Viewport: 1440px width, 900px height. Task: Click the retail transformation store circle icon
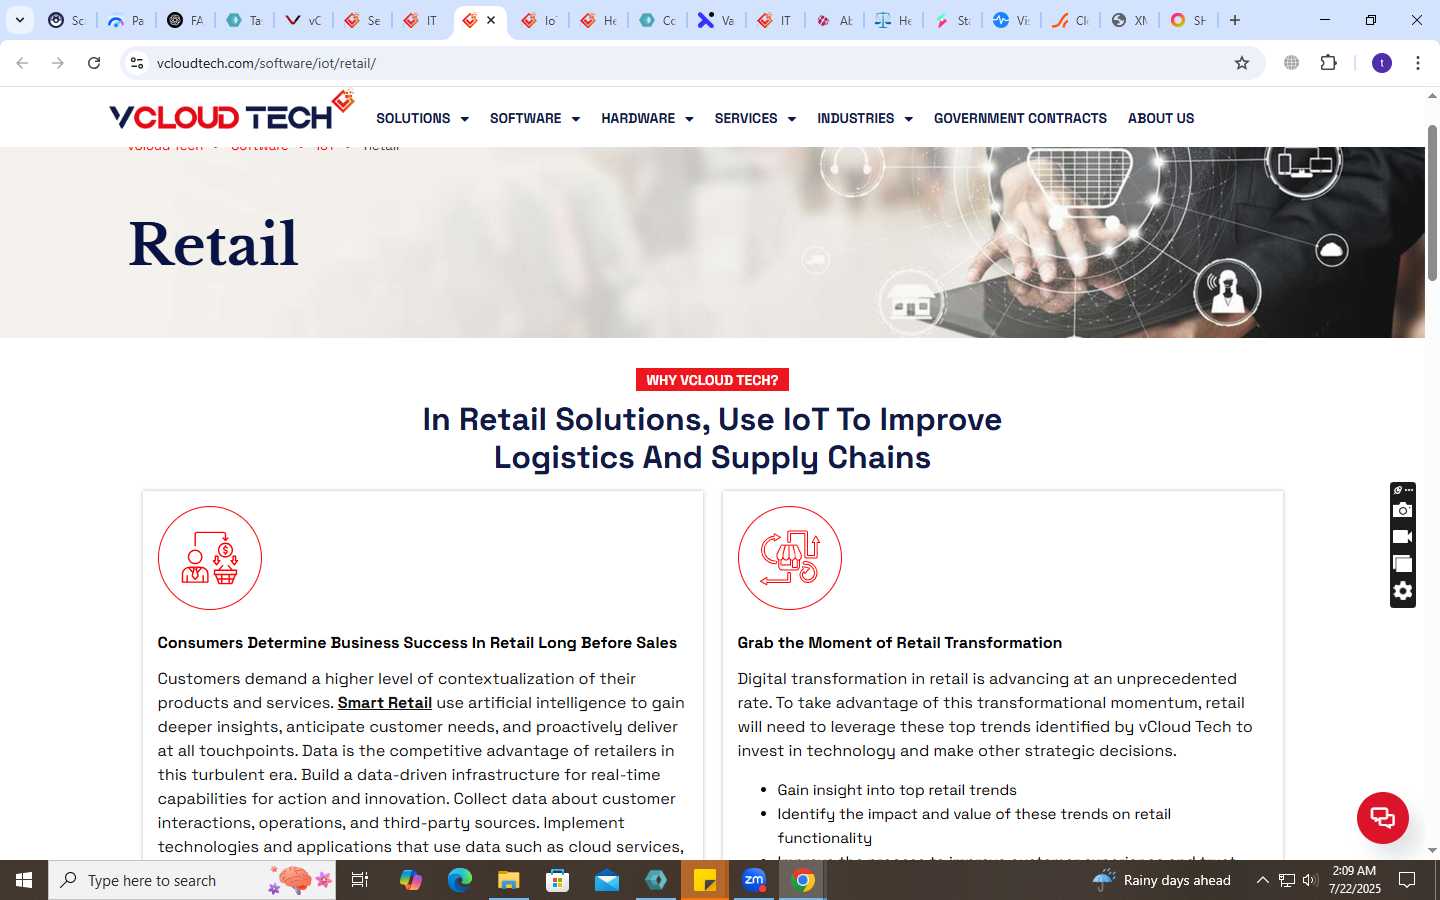[790, 558]
